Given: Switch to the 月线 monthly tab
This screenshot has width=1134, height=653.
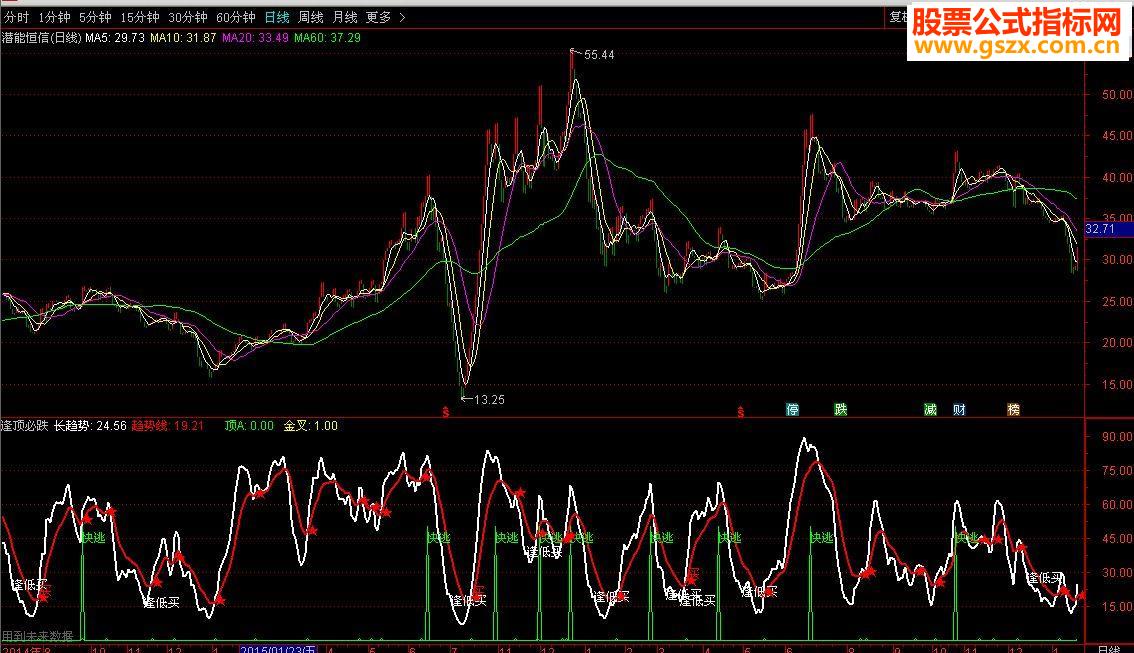Looking at the screenshot, I should click(x=345, y=17).
